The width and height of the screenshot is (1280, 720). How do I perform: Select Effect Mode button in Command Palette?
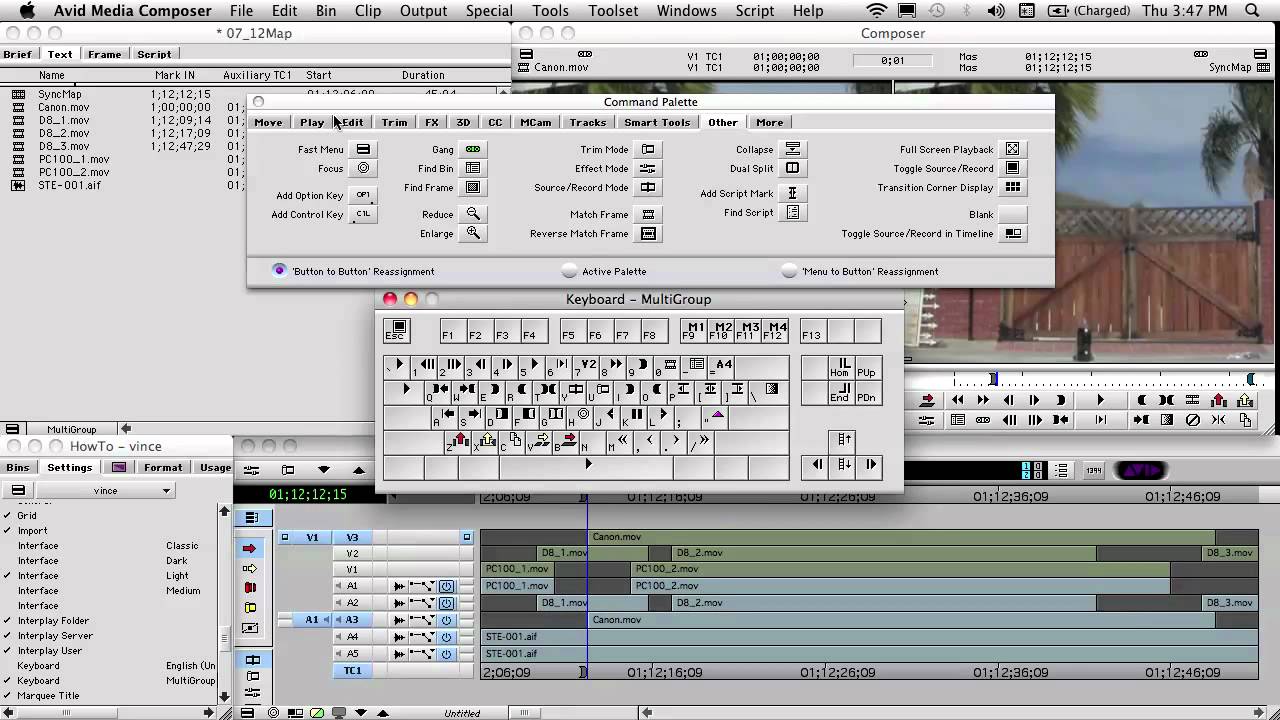click(648, 168)
